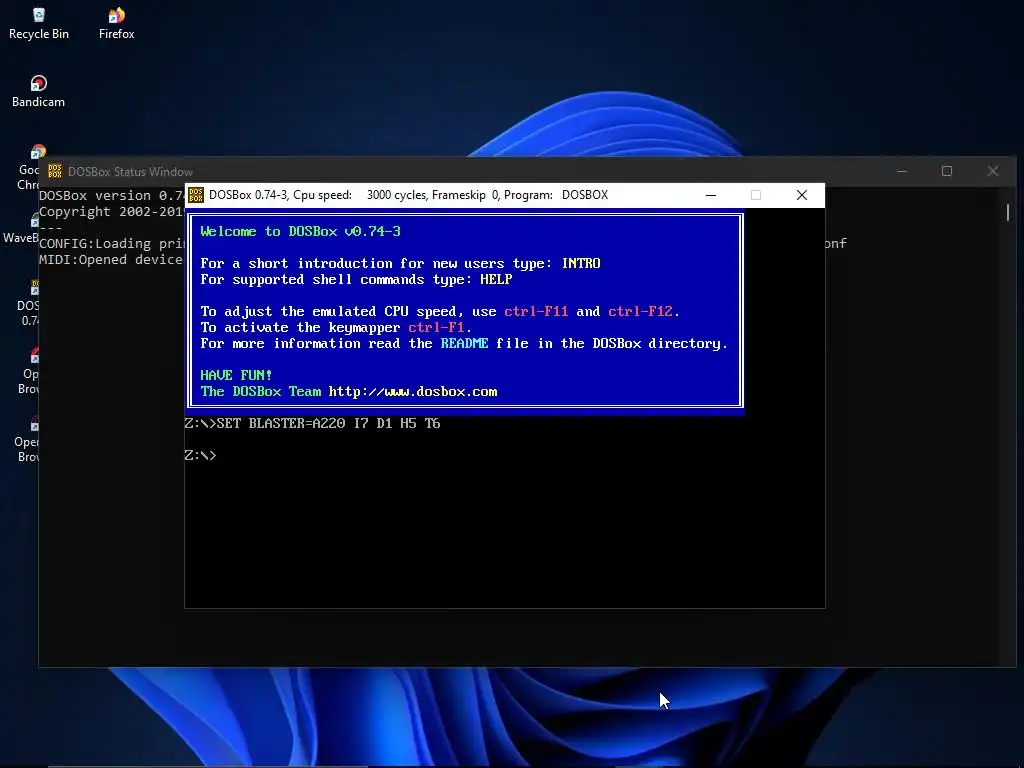This screenshot has height=768, width=1024.
Task: Click the 'Welcome to DOSBox v0.74-3' text
Action: point(300,231)
